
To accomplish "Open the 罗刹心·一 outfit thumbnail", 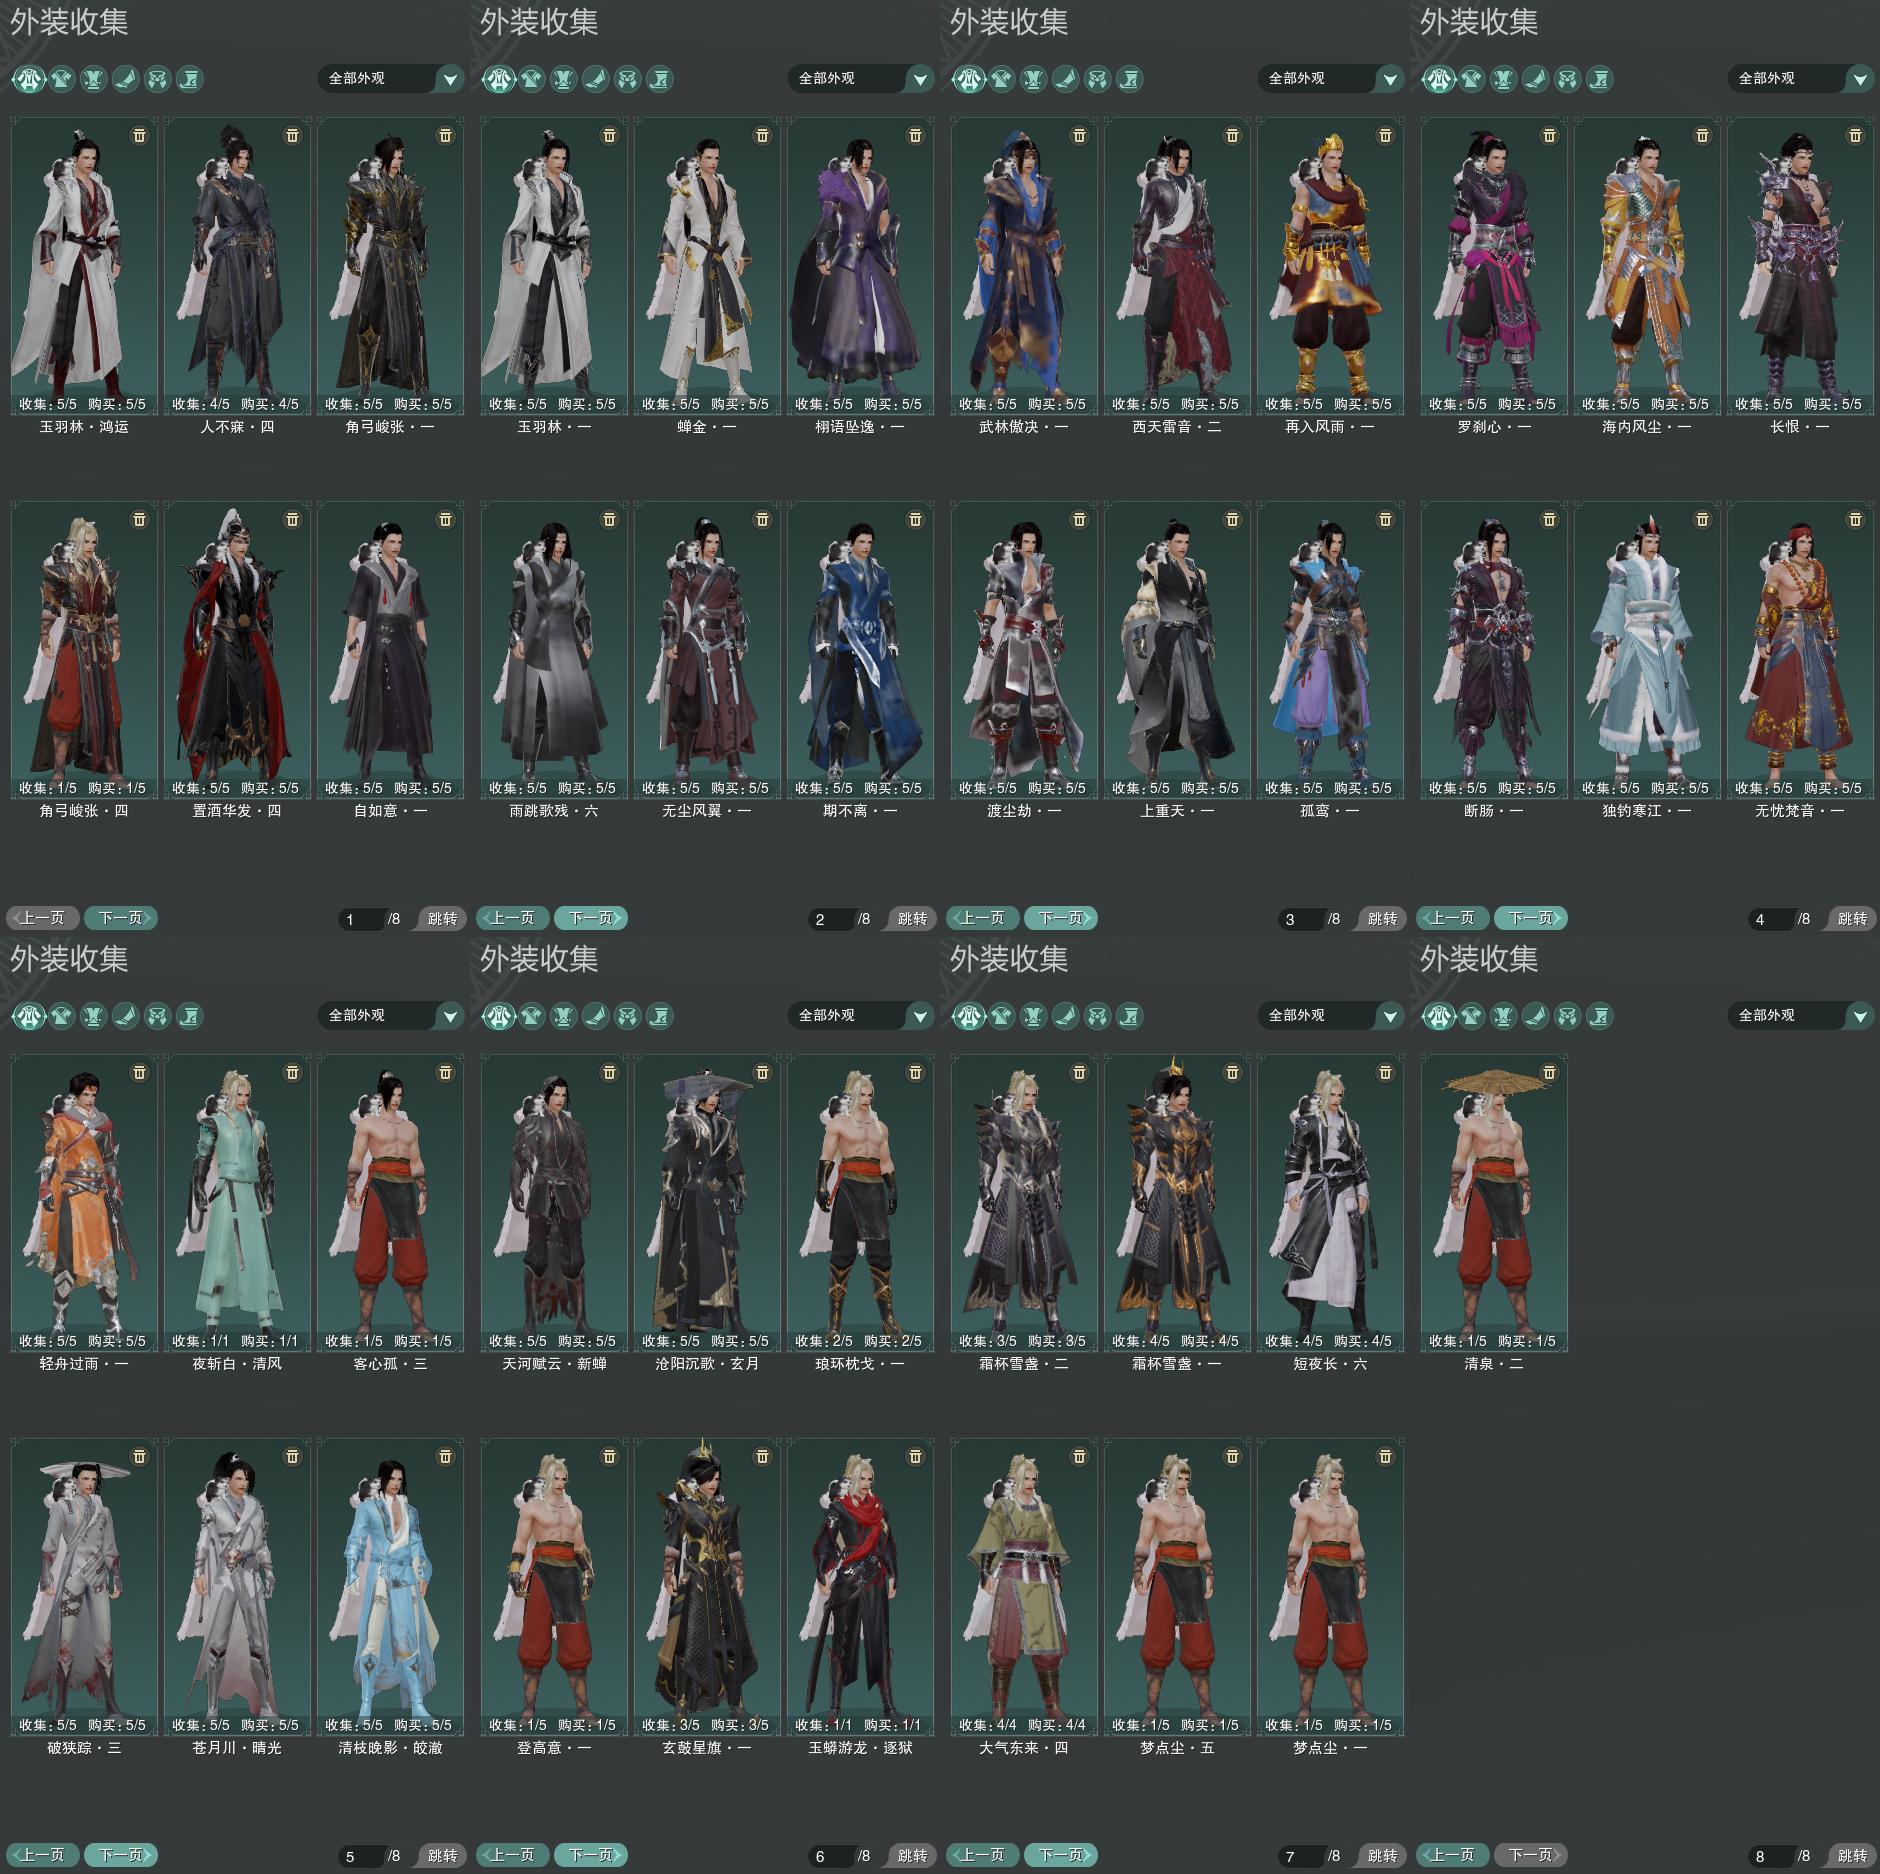I will 1494,266.
